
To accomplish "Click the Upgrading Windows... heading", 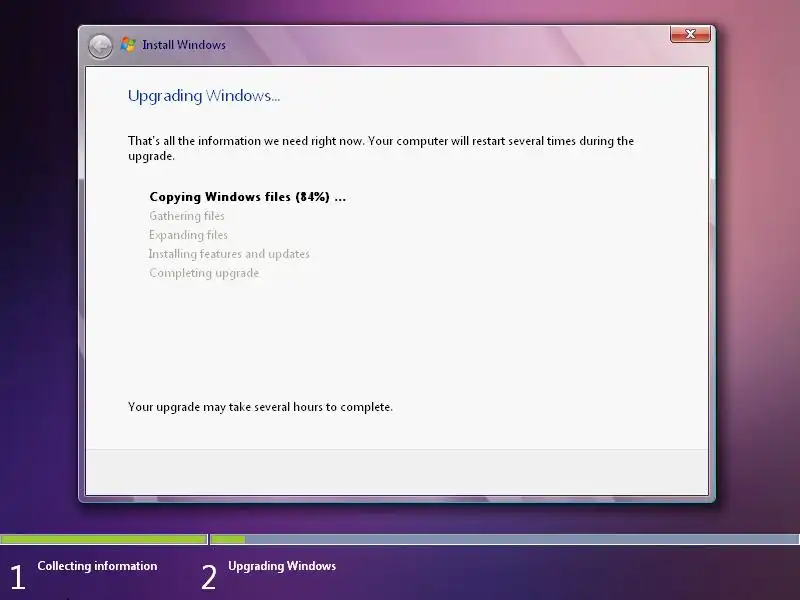I will (x=204, y=96).
